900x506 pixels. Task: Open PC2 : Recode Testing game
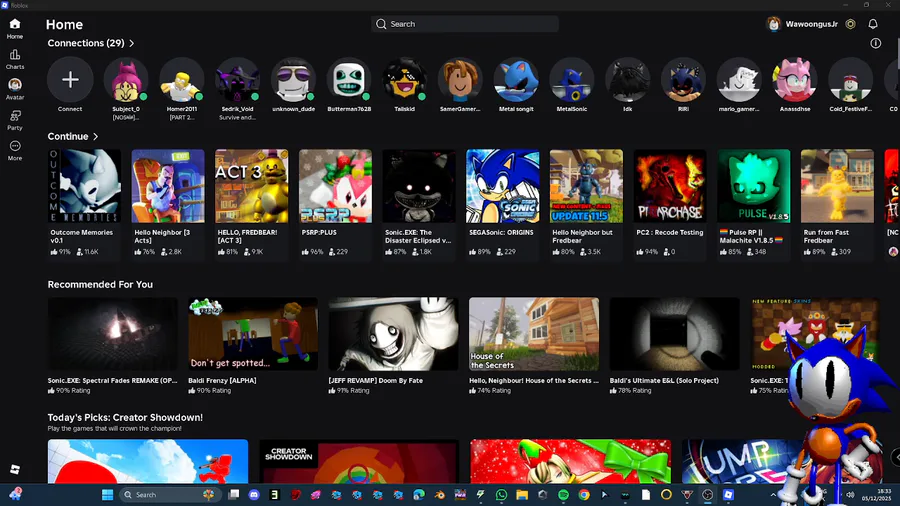click(670, 203)
